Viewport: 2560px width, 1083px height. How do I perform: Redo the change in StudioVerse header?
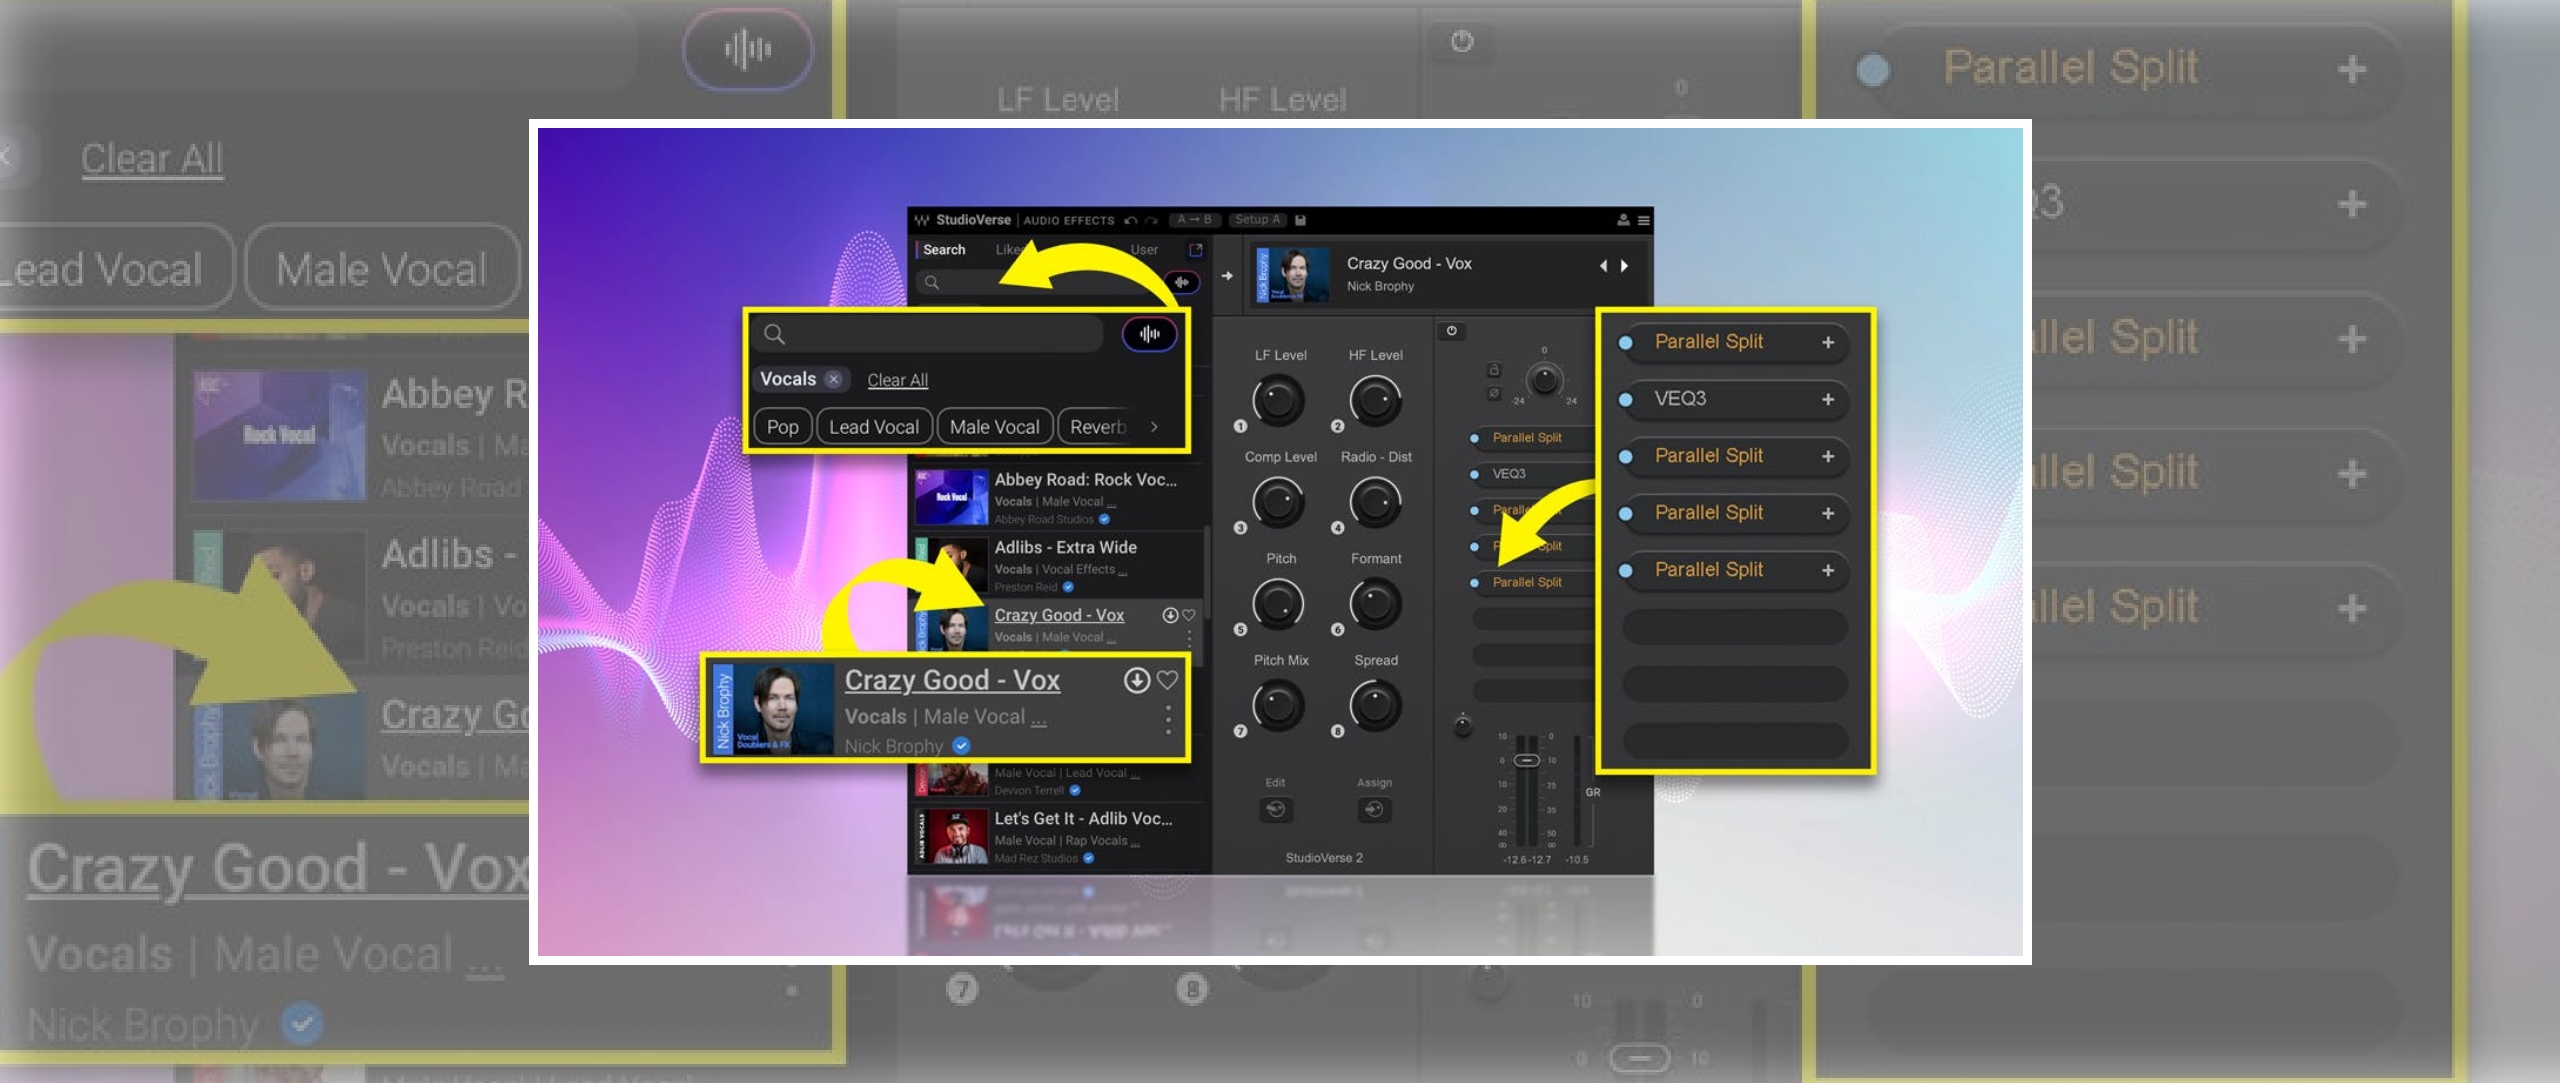click(1152, 220)
